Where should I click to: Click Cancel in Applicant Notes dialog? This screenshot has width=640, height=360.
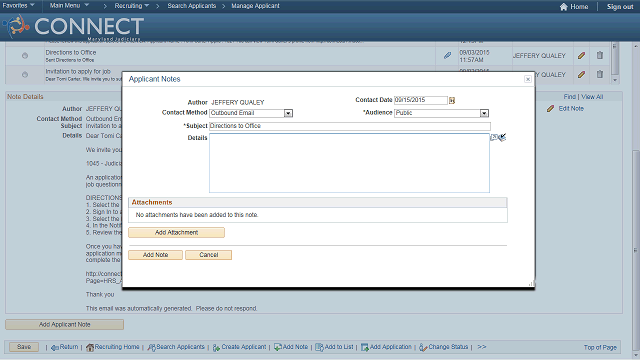(209, 255)
